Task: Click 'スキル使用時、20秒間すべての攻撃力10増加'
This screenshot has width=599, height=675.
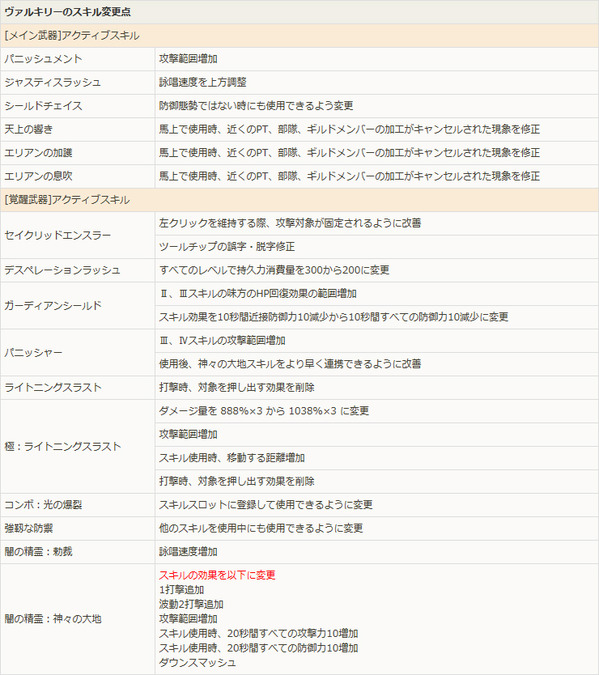Action: 258,634
